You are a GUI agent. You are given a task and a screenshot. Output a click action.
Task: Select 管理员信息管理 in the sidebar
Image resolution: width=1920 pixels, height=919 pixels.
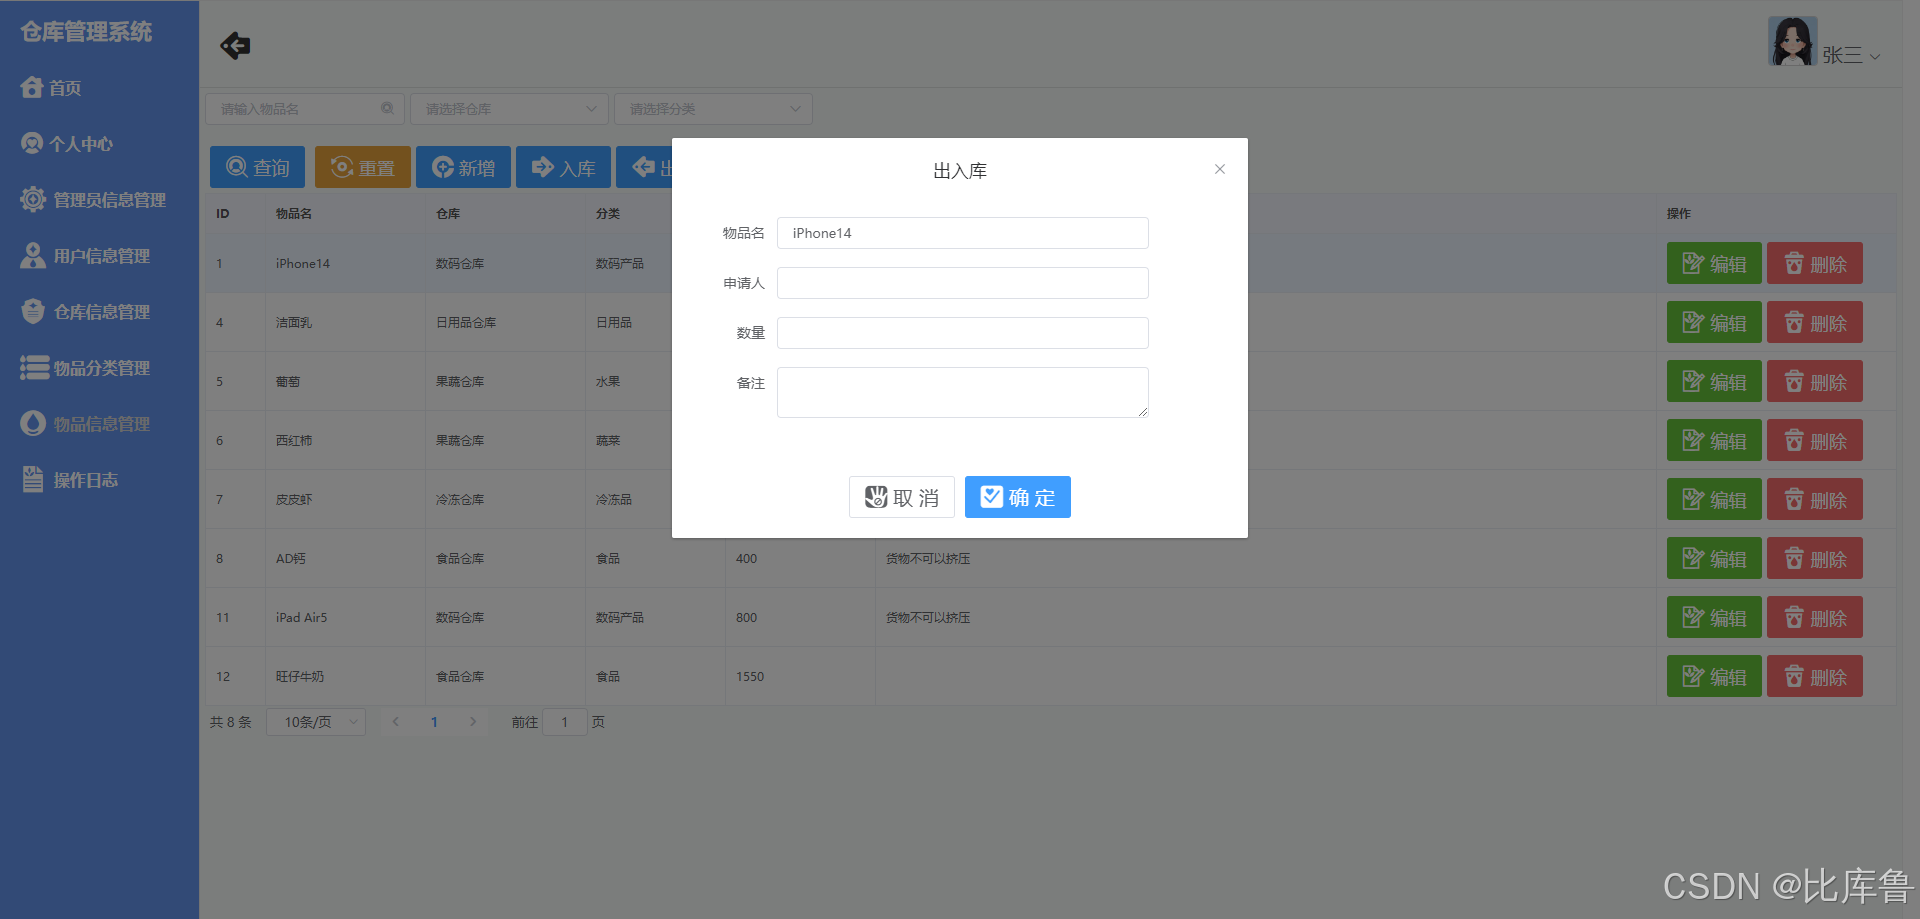[x=108, y=199]
